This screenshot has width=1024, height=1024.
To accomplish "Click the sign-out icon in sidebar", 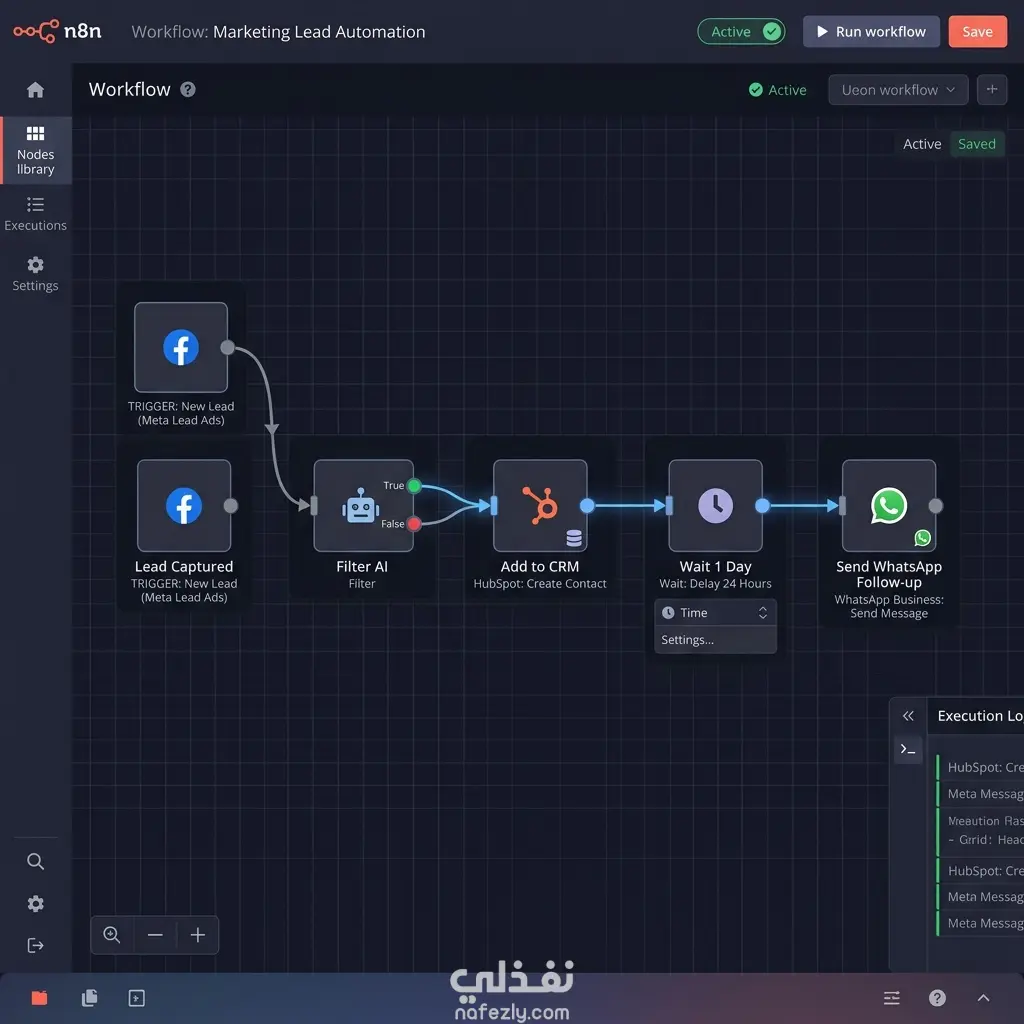I will (x=35, y=945).
